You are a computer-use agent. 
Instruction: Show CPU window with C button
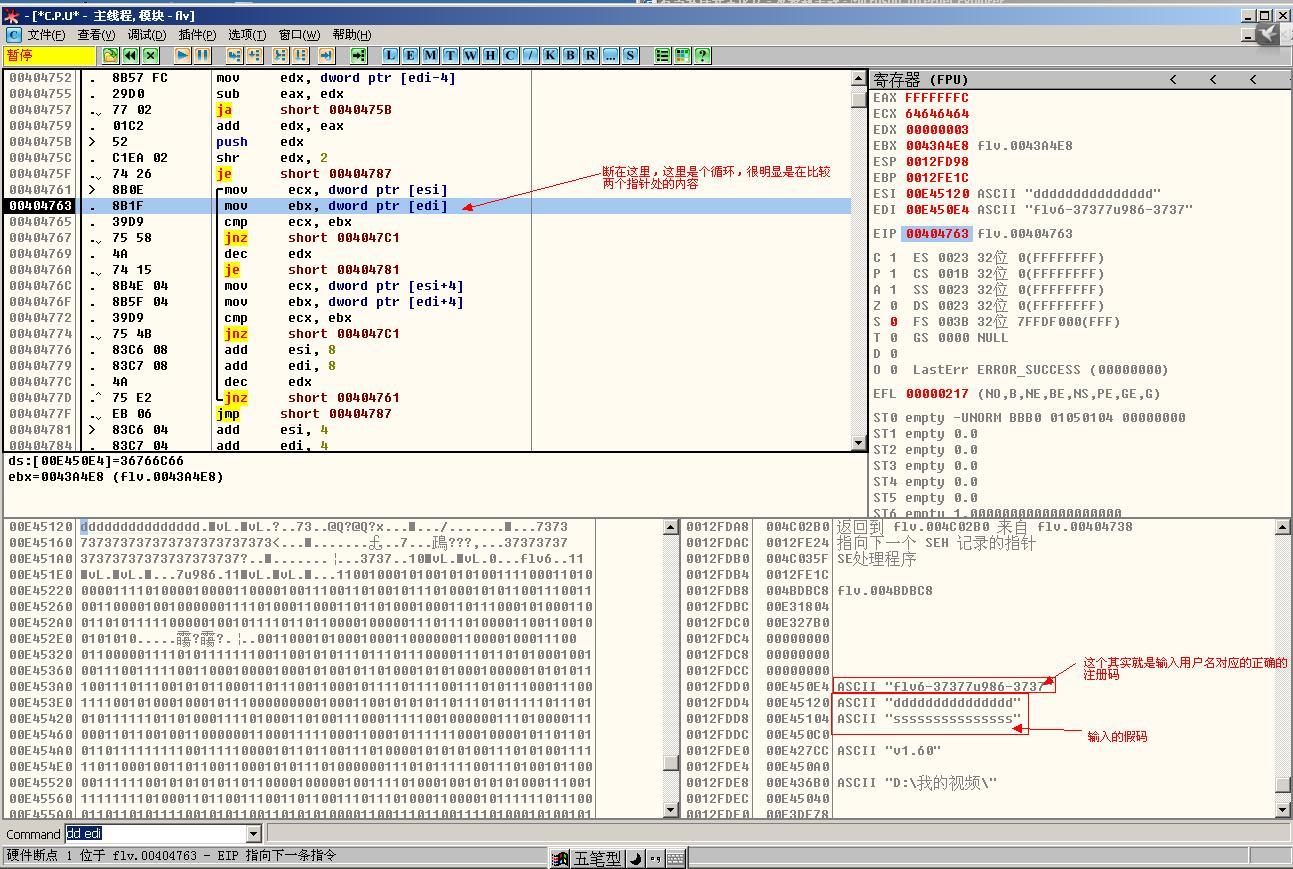point(511,56)
